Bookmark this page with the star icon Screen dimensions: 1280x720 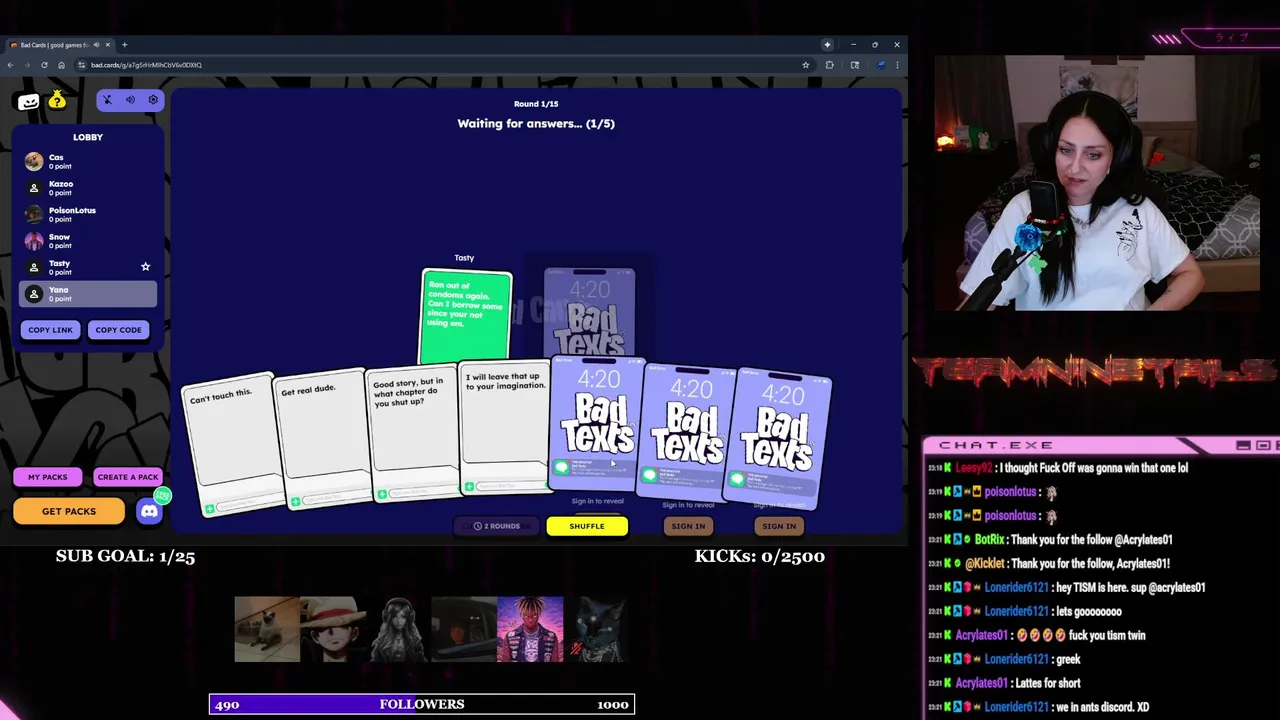click(x=805, y=65)
